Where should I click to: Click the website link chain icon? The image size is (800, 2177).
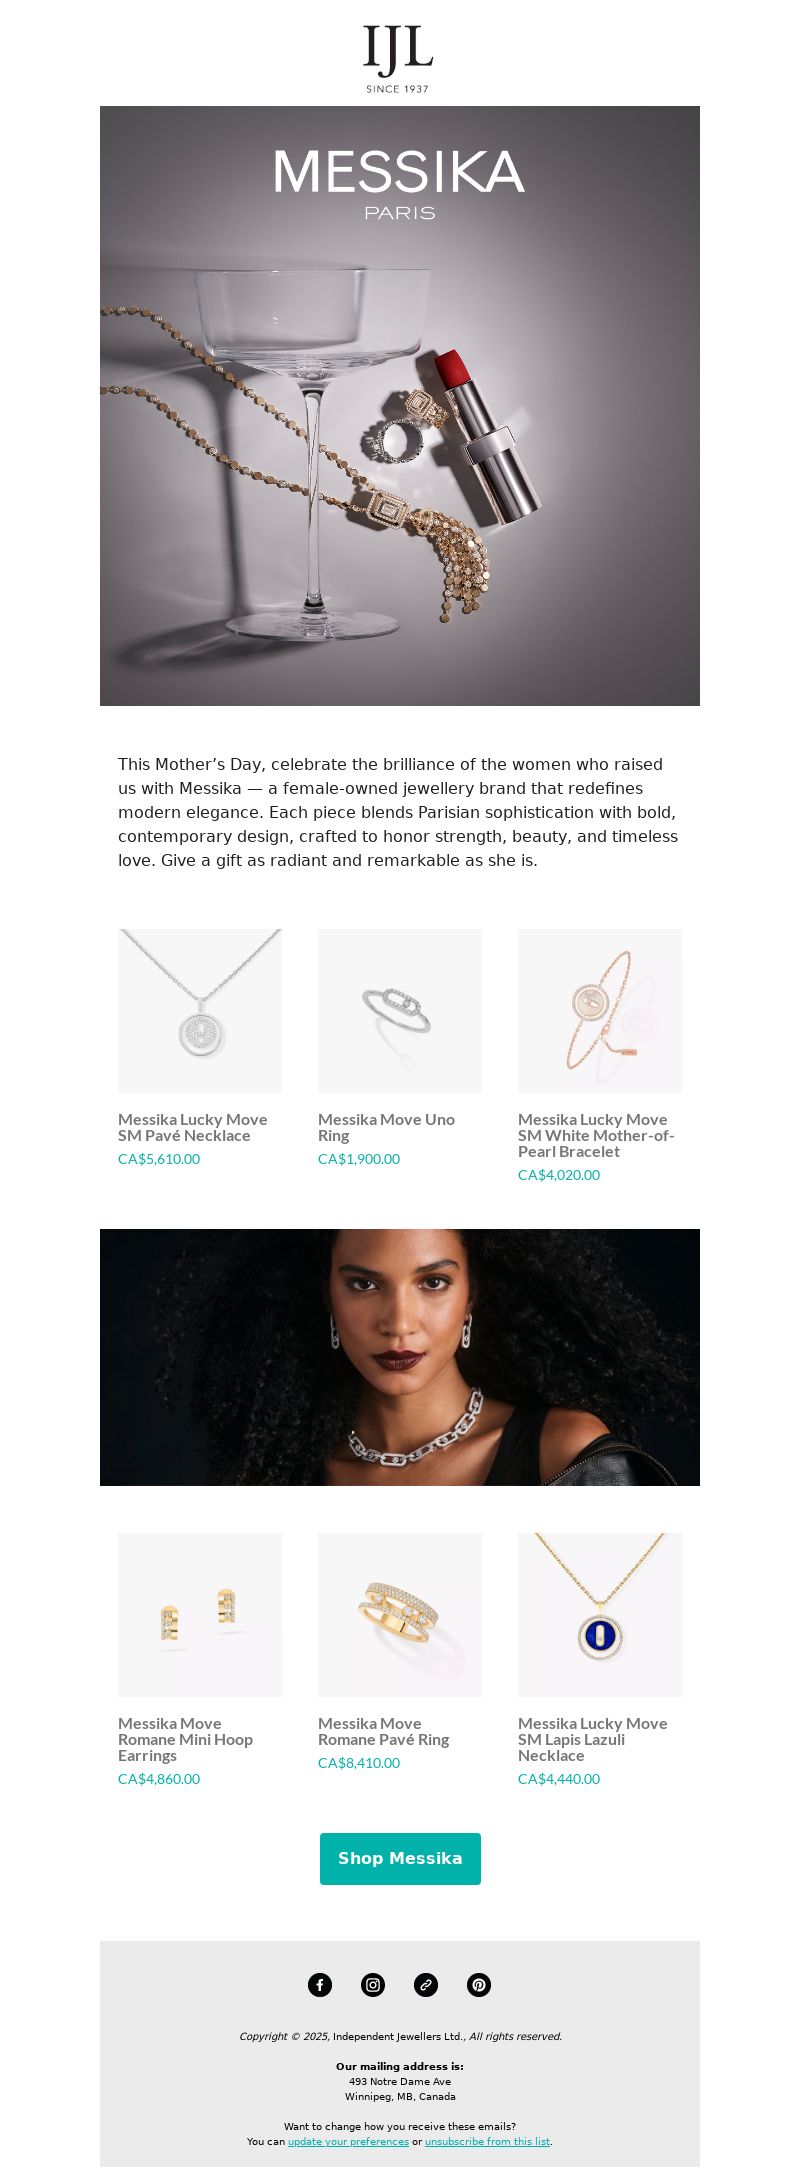point(426,1985)
